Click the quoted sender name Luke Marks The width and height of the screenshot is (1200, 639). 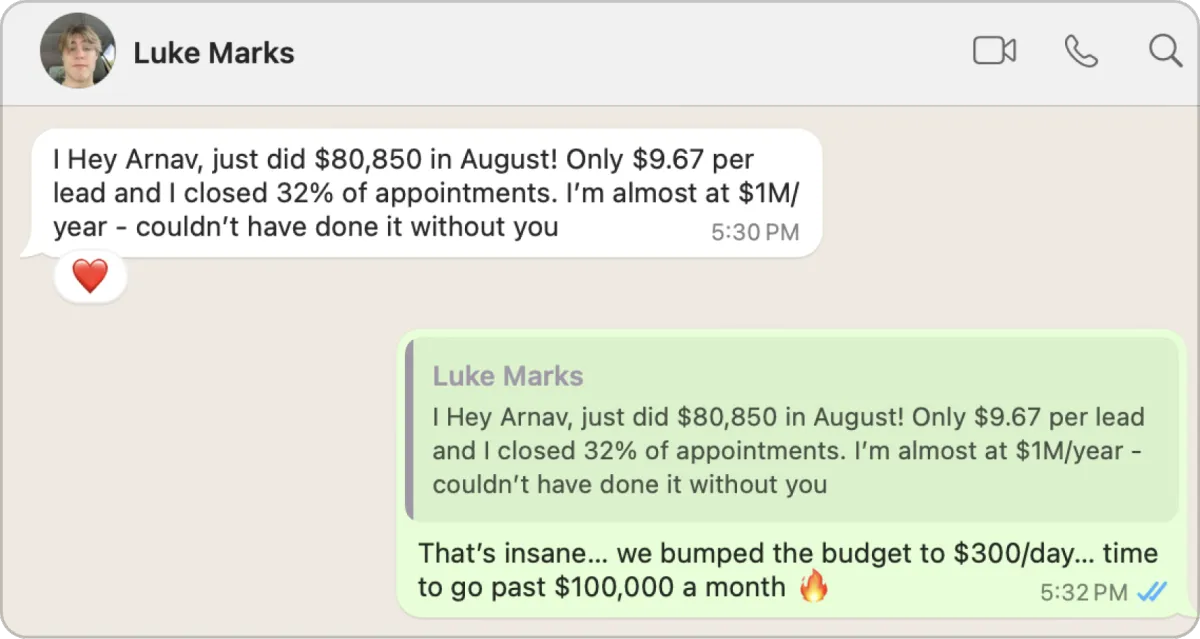(x=507, y=376)
